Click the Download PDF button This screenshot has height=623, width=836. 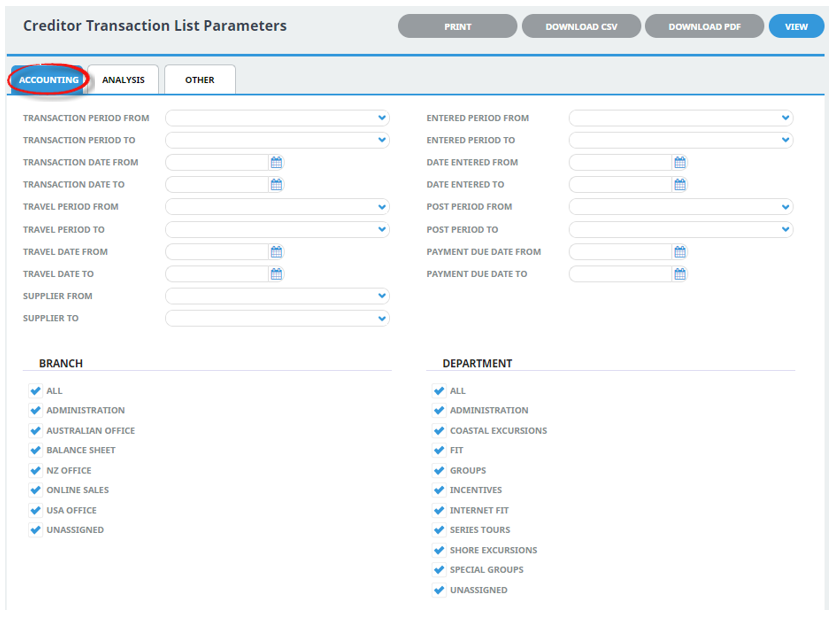(704, 26)
